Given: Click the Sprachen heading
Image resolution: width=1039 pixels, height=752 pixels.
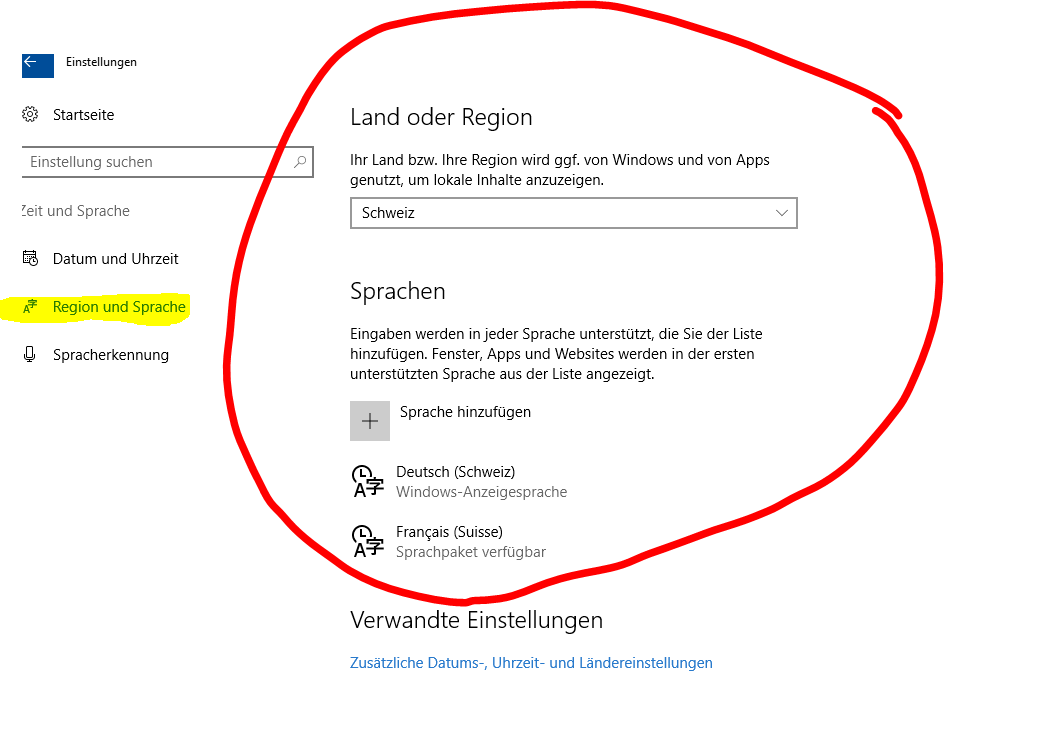Looking at the screenshot, I should click(398, 292).
